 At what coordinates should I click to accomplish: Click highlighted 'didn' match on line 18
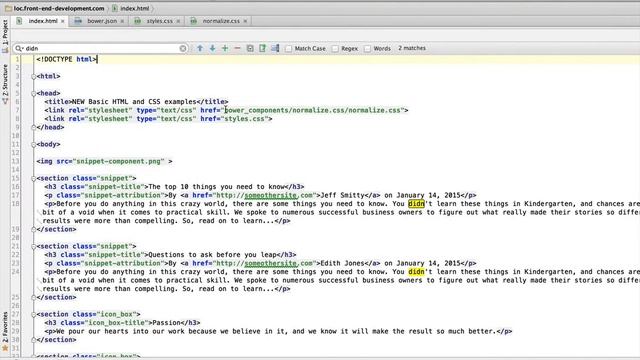[416, 204]
